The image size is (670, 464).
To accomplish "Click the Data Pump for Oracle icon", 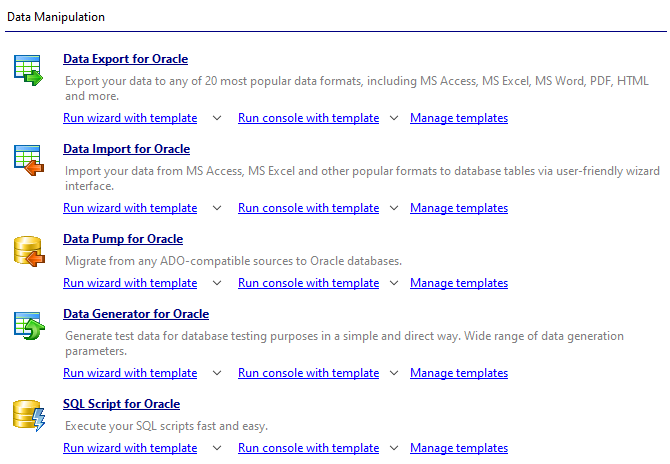I will click(29, 251).
